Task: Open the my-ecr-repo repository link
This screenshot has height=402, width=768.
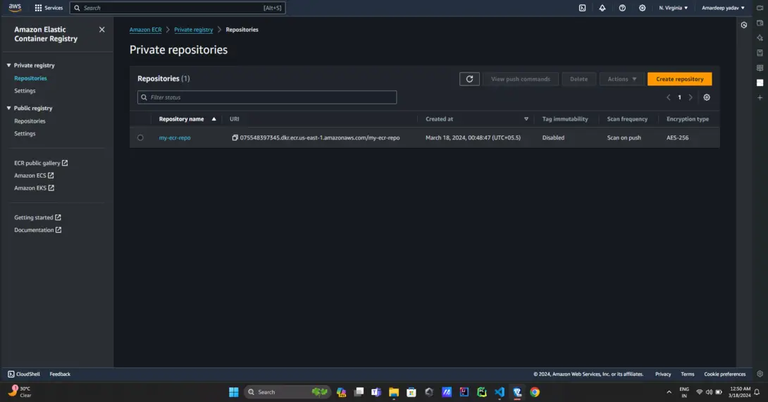Action: [x=174, y=138]
